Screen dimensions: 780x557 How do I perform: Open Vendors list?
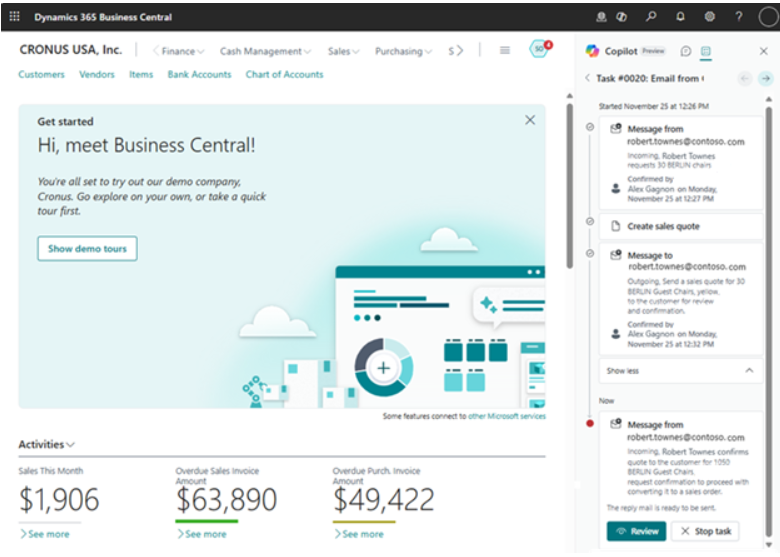coord(97,74)
